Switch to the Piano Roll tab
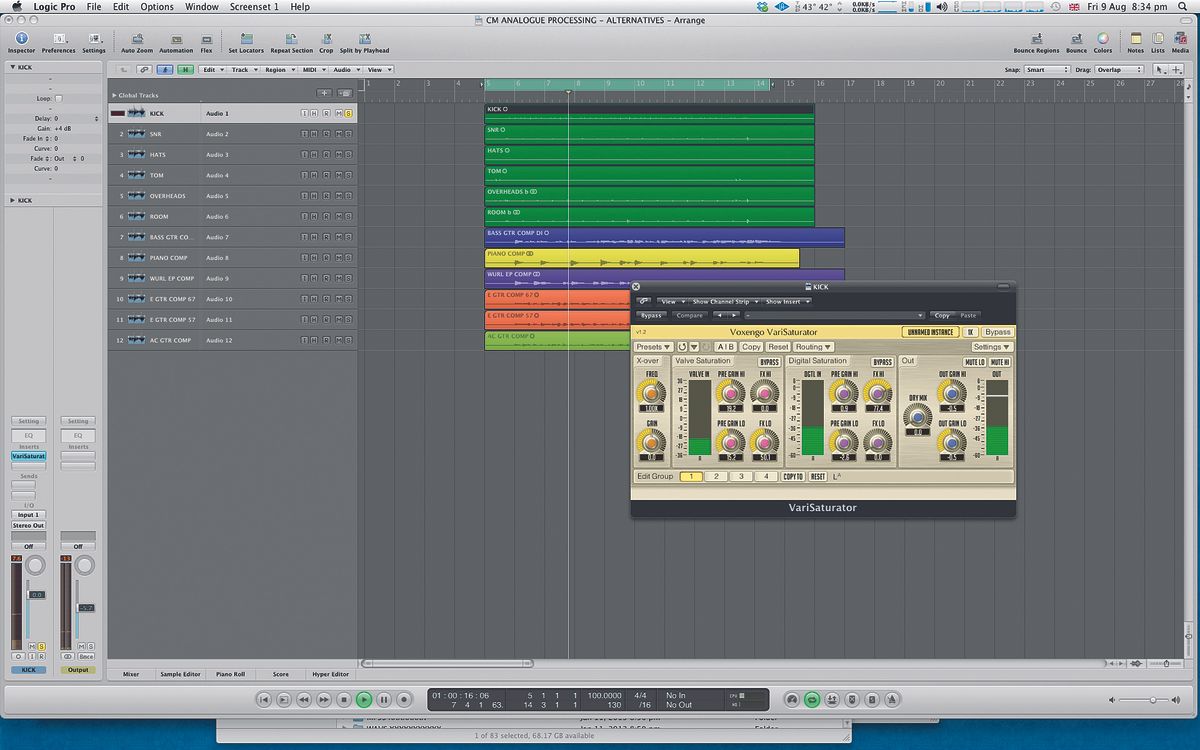 [x=231, y=673]
